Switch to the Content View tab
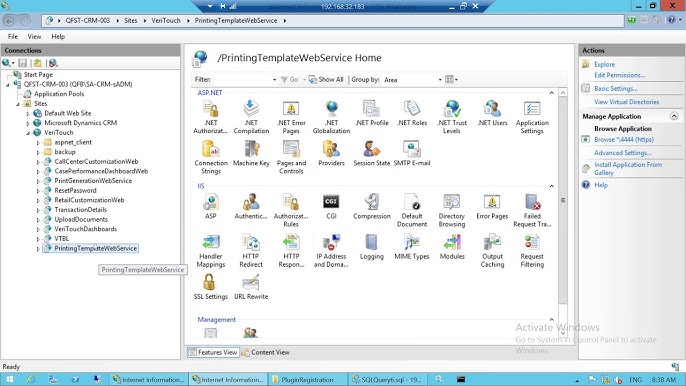Image resolution: width=686 pixels, height=386 pixels. point(266,352)
